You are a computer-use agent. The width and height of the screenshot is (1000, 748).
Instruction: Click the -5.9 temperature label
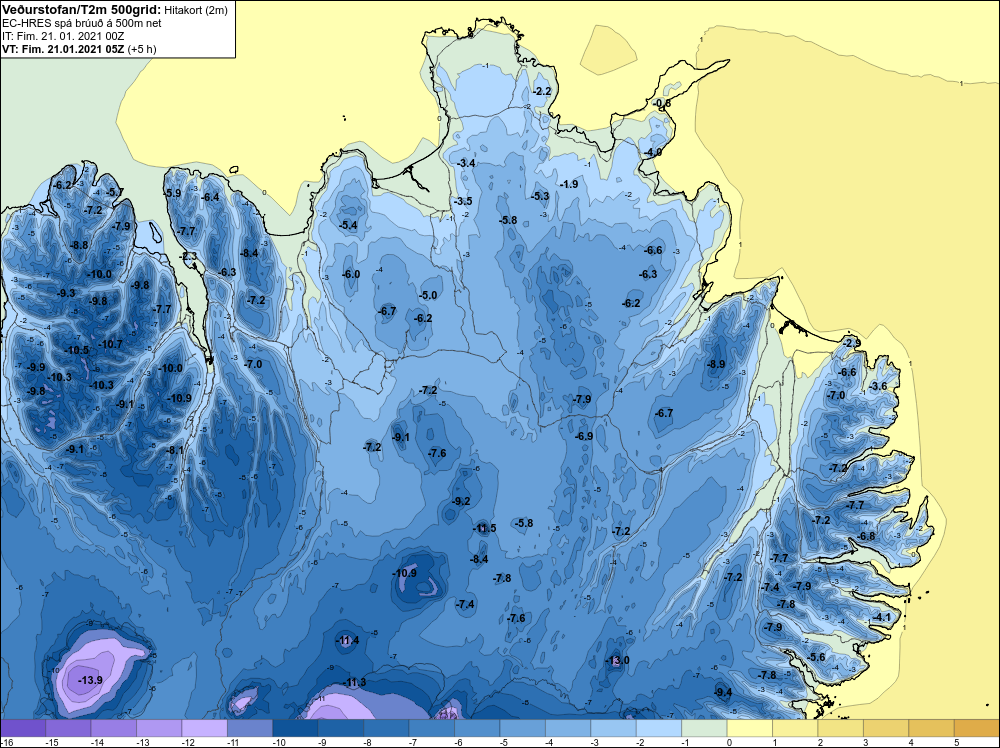[x=172, y=193]
